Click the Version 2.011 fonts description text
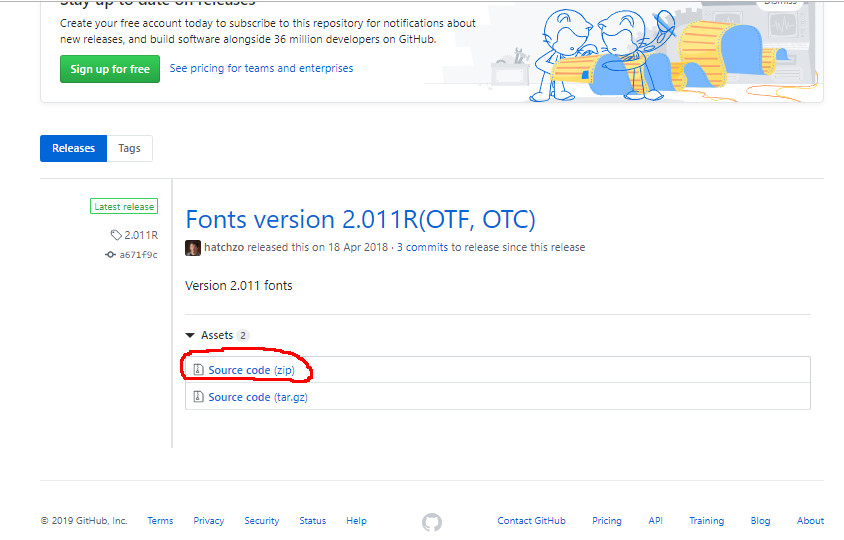 238,285
